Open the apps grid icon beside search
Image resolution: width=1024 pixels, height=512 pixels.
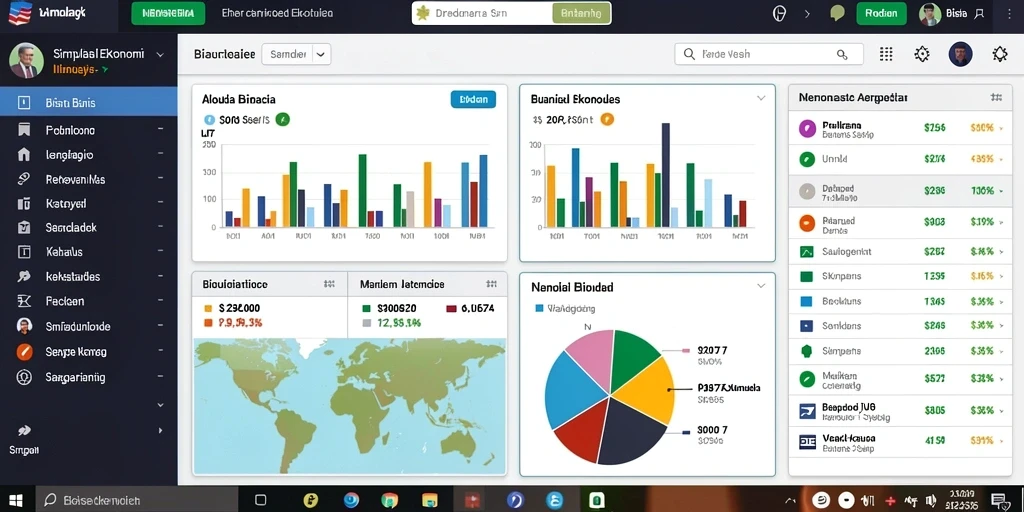coord(886,54)
